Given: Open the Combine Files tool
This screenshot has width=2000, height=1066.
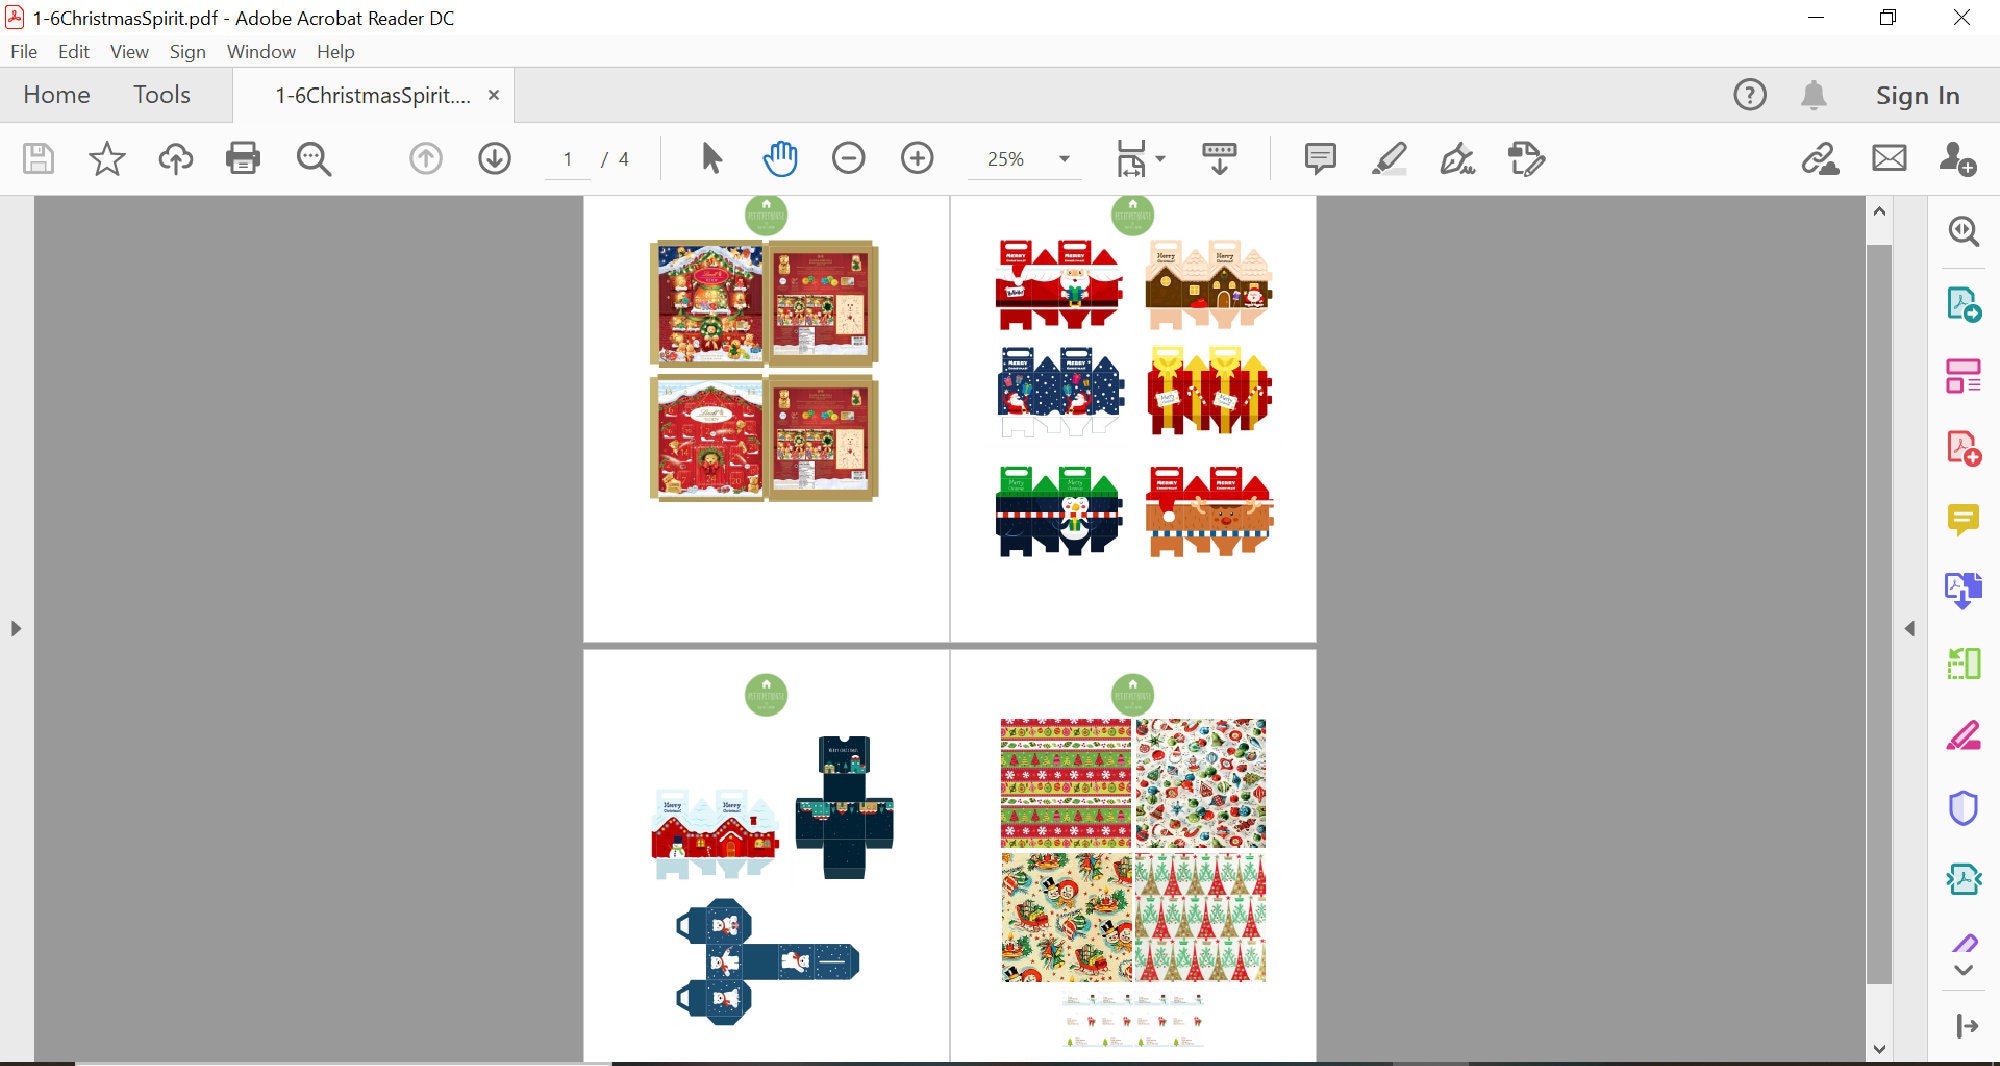Looking at the screenshot, I should click(1963, 591).
